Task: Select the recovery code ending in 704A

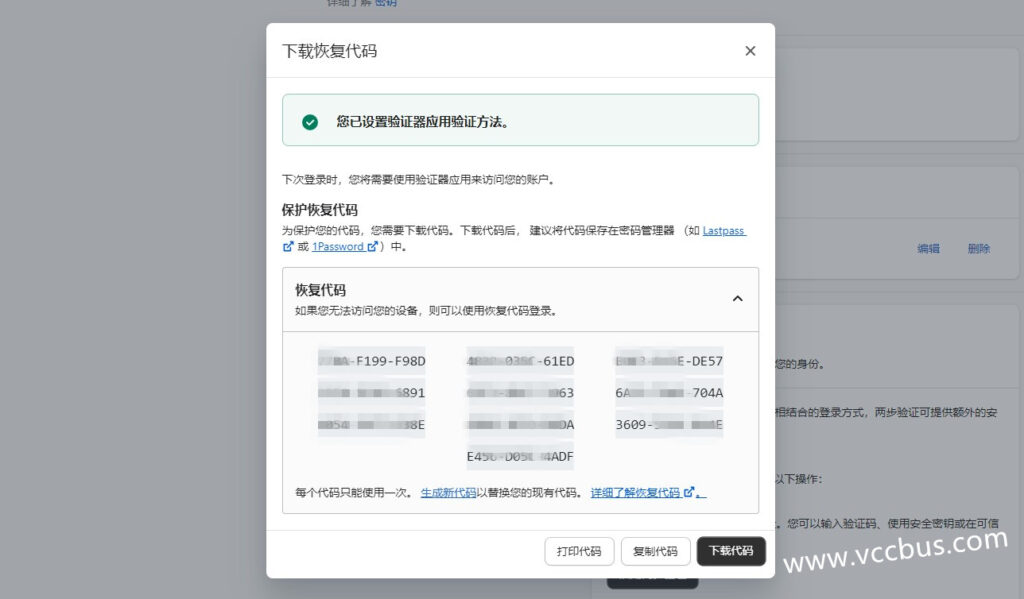Action: 668,393
